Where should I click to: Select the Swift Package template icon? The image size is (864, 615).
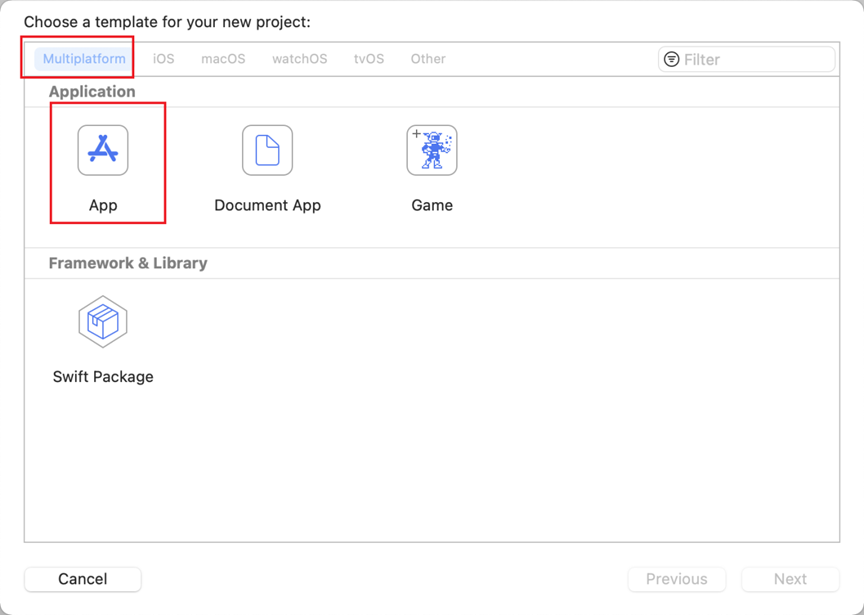(103, 322)
